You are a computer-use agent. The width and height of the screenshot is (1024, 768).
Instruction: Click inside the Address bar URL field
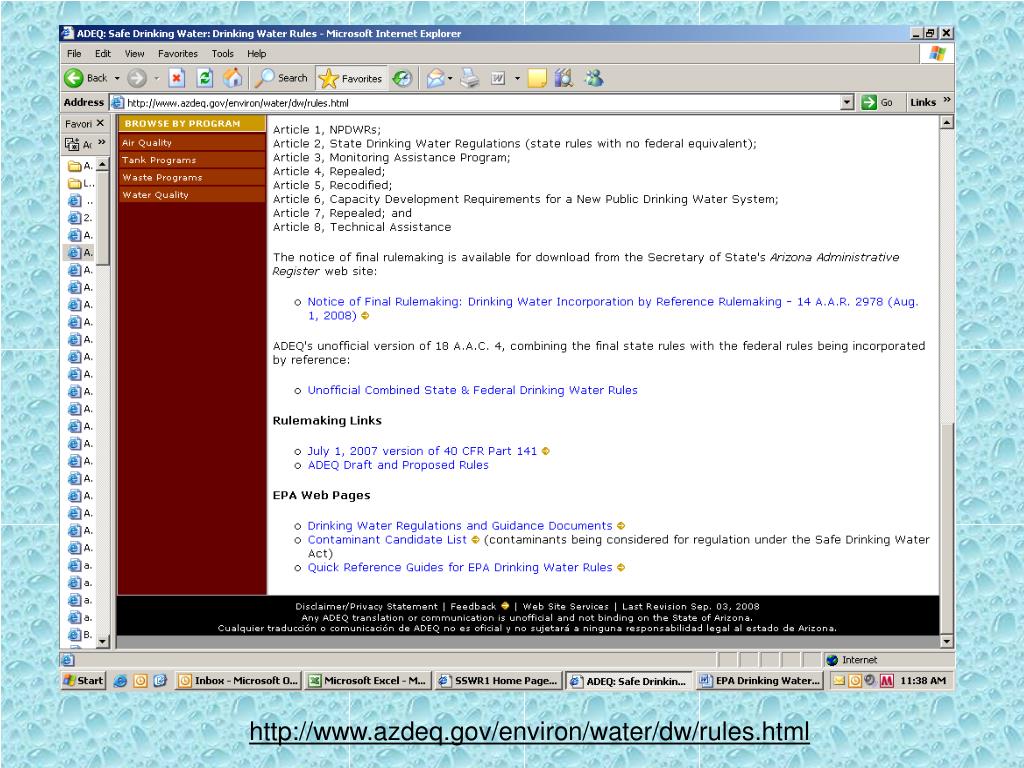point(482,103)
